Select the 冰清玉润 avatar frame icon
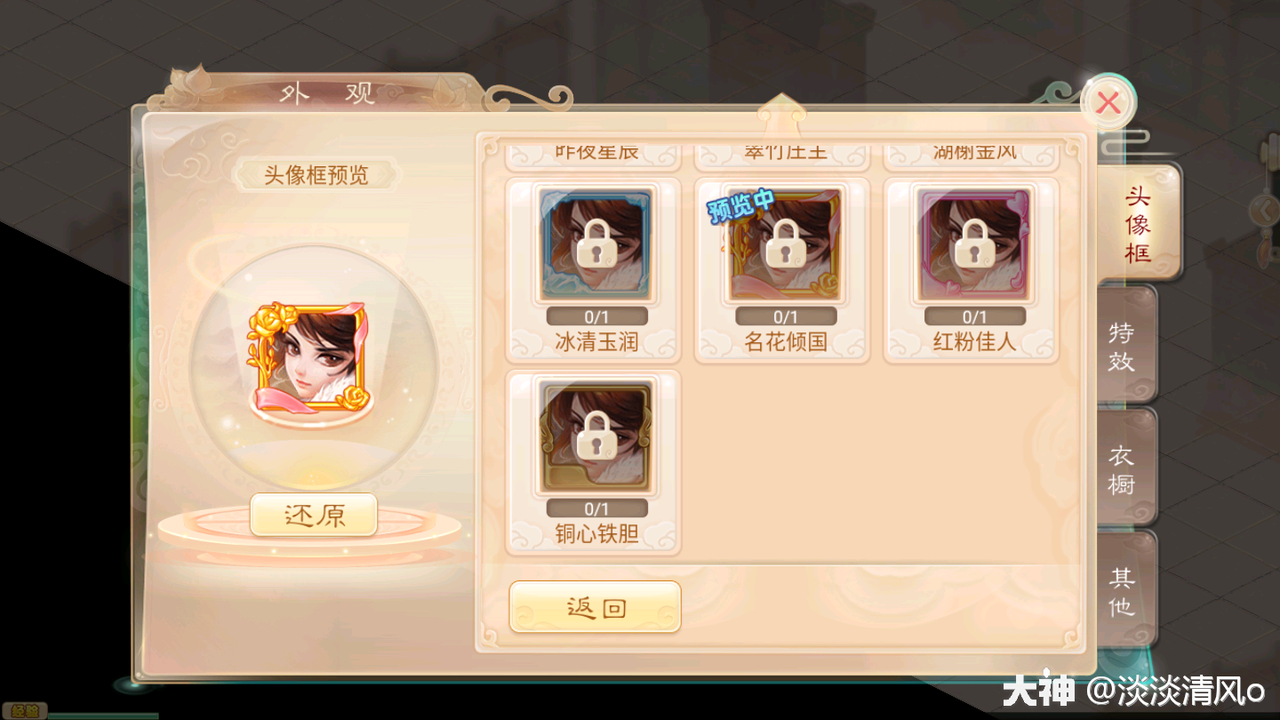1280x720 pixels. coord(596,245)
